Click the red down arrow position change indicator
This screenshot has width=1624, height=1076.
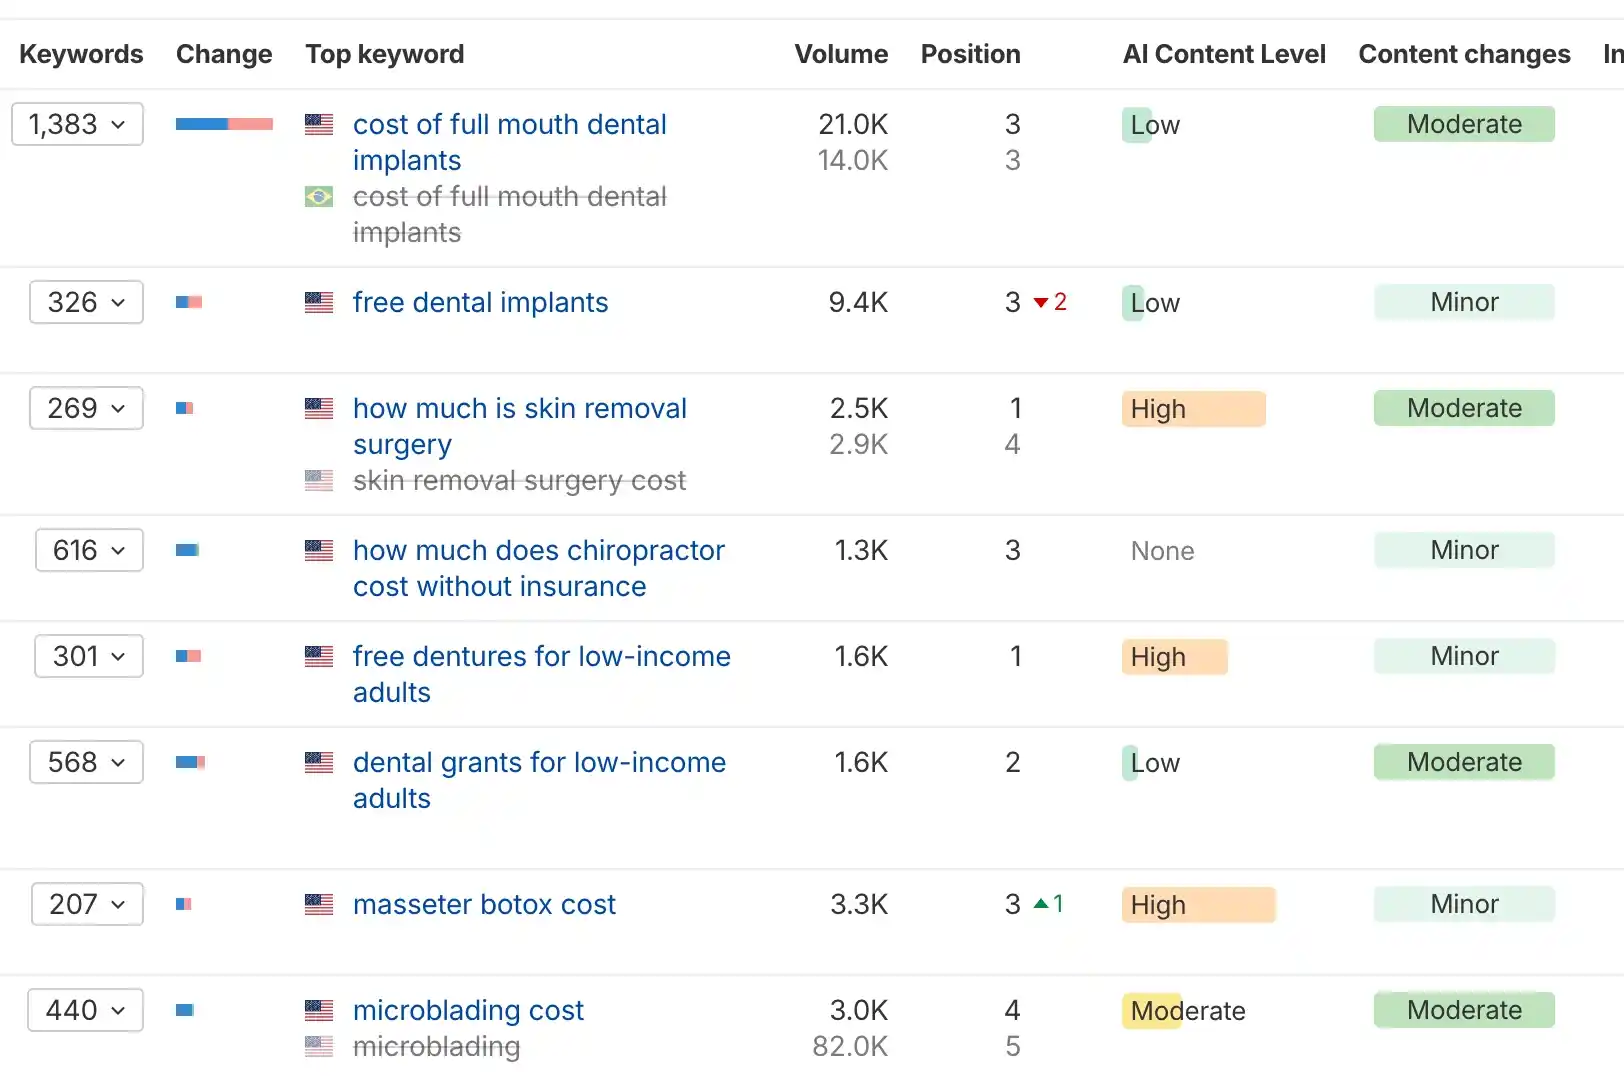point(1041,302)
